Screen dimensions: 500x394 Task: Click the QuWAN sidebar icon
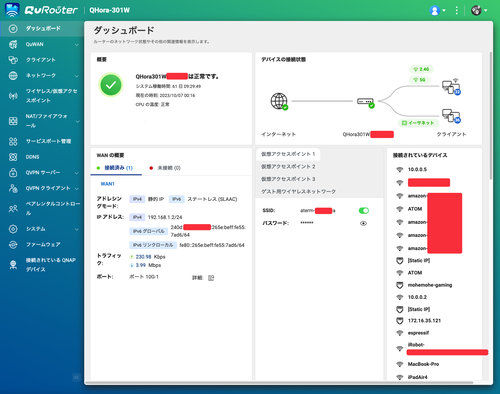point(13,44)
